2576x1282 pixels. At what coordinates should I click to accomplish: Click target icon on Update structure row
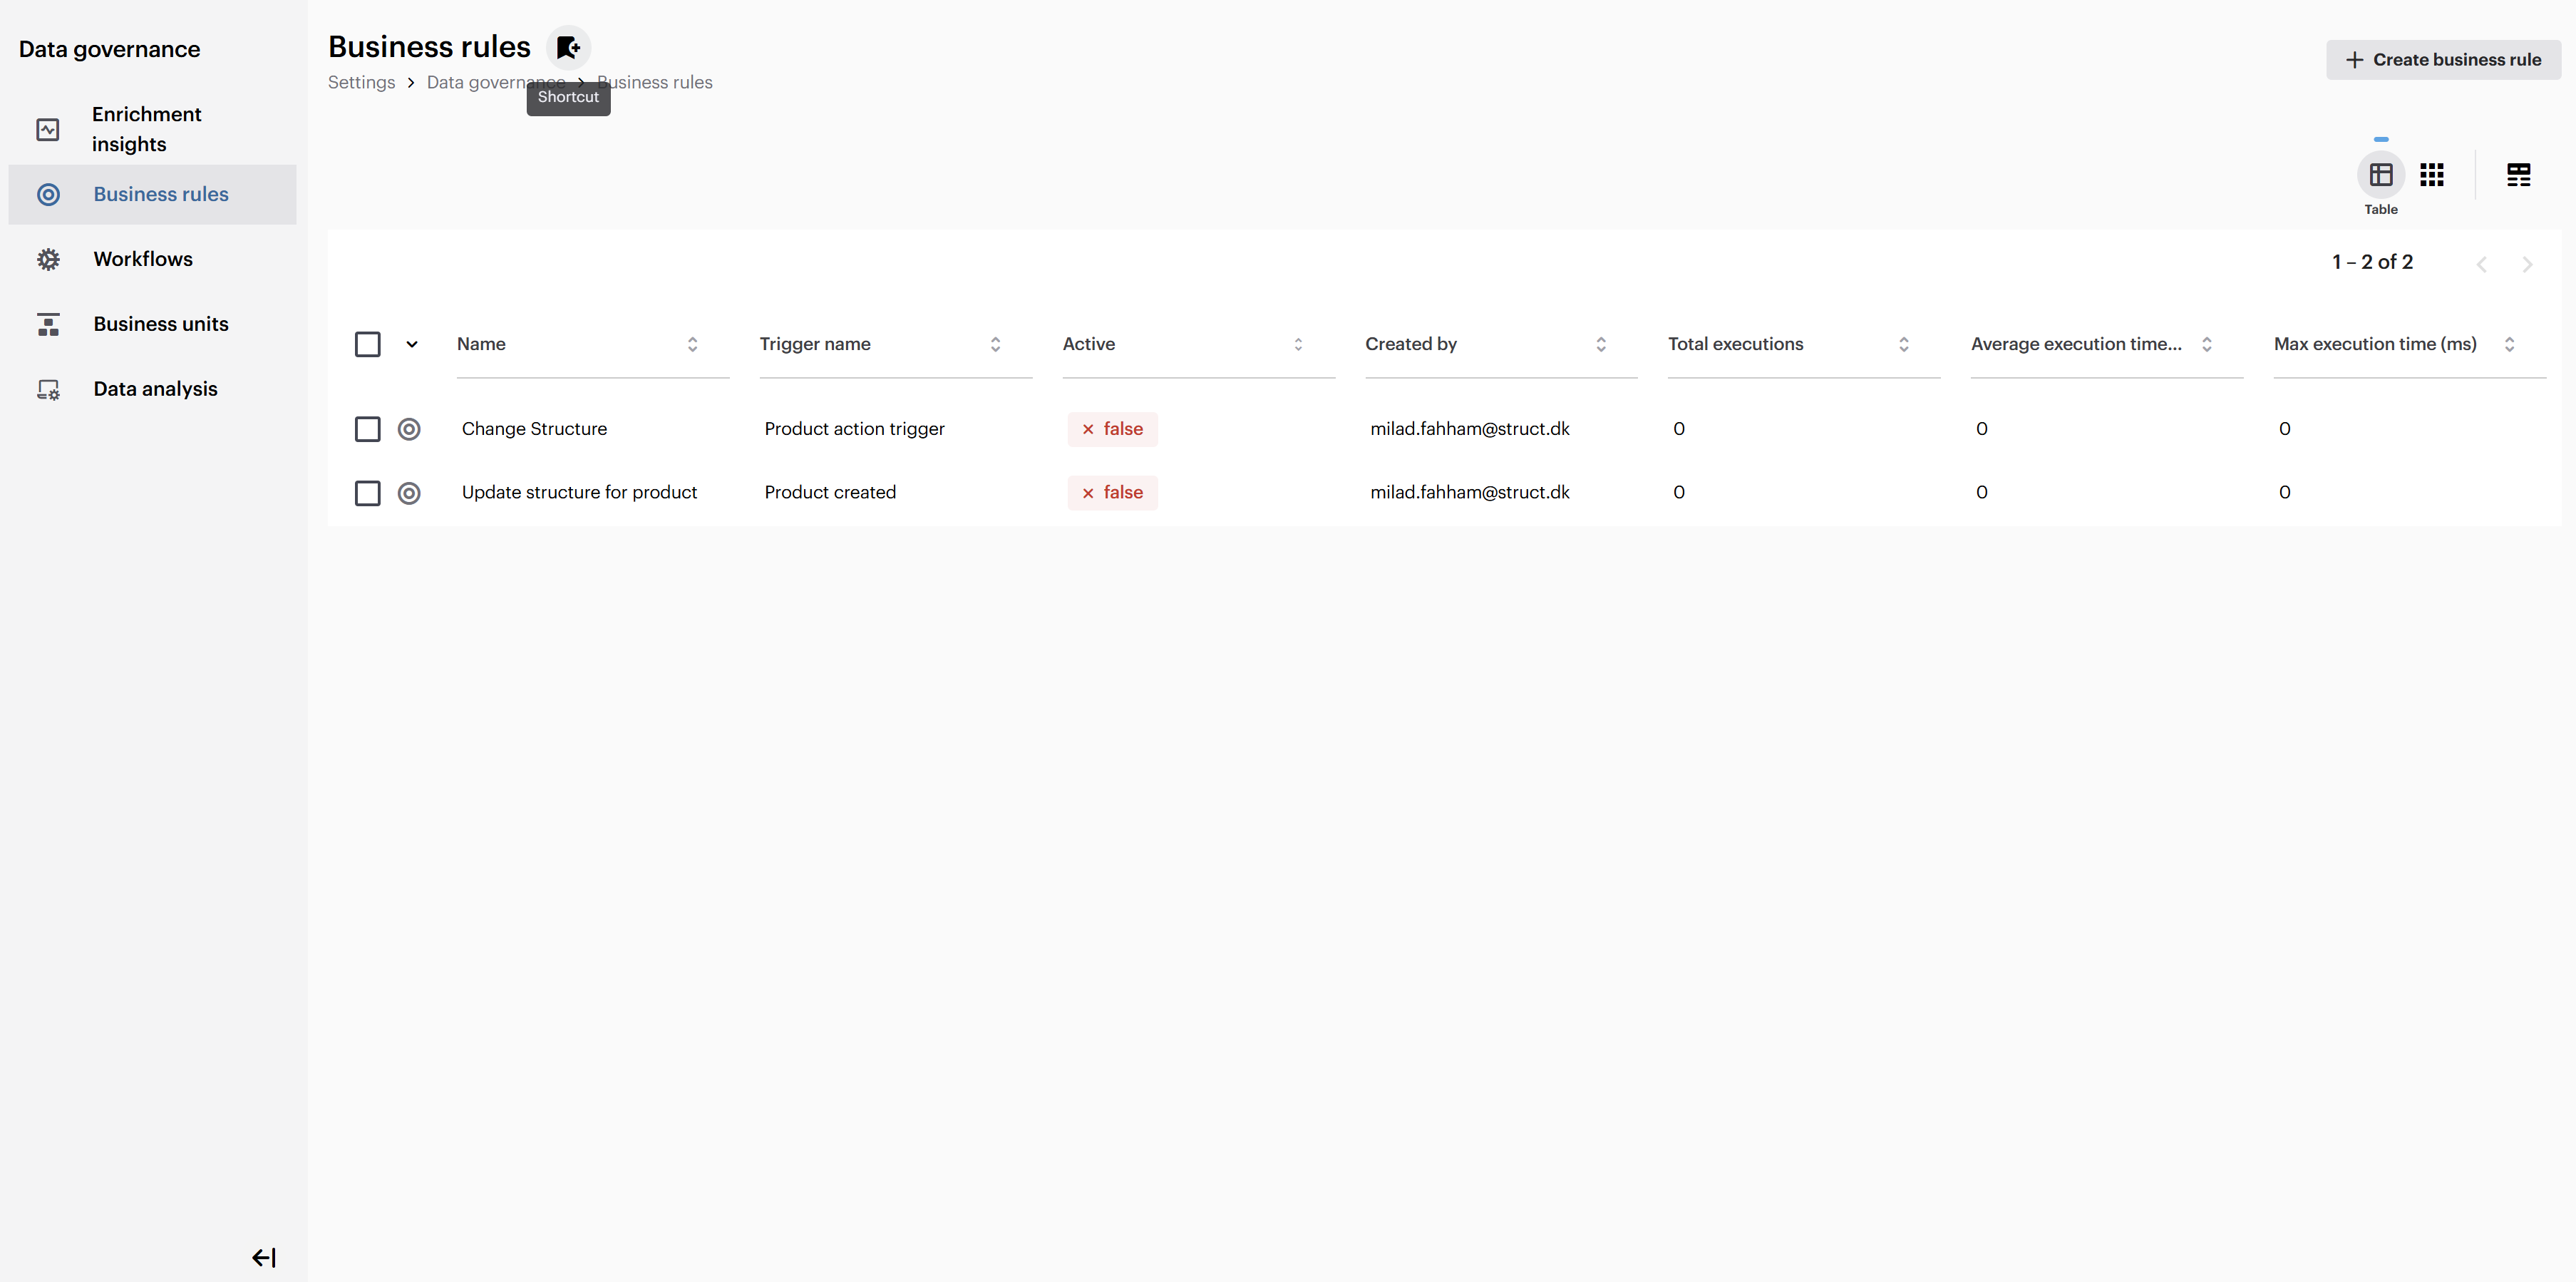(x=409, y=493)
